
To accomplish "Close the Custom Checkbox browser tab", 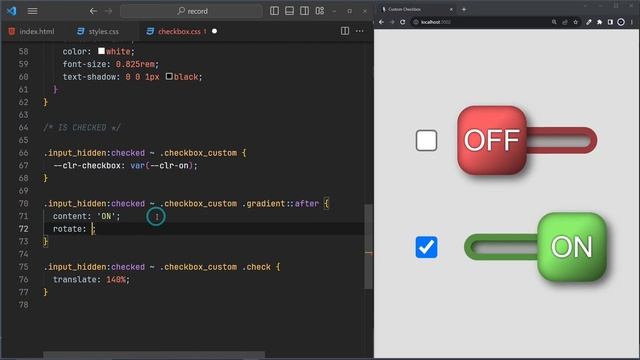I will (451, 9).
